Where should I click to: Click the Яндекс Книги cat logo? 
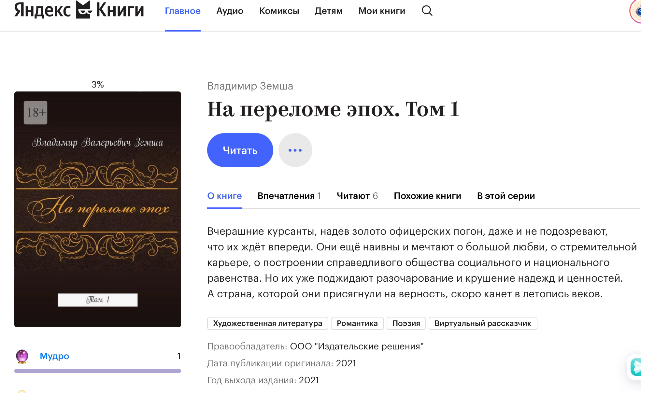83,10
